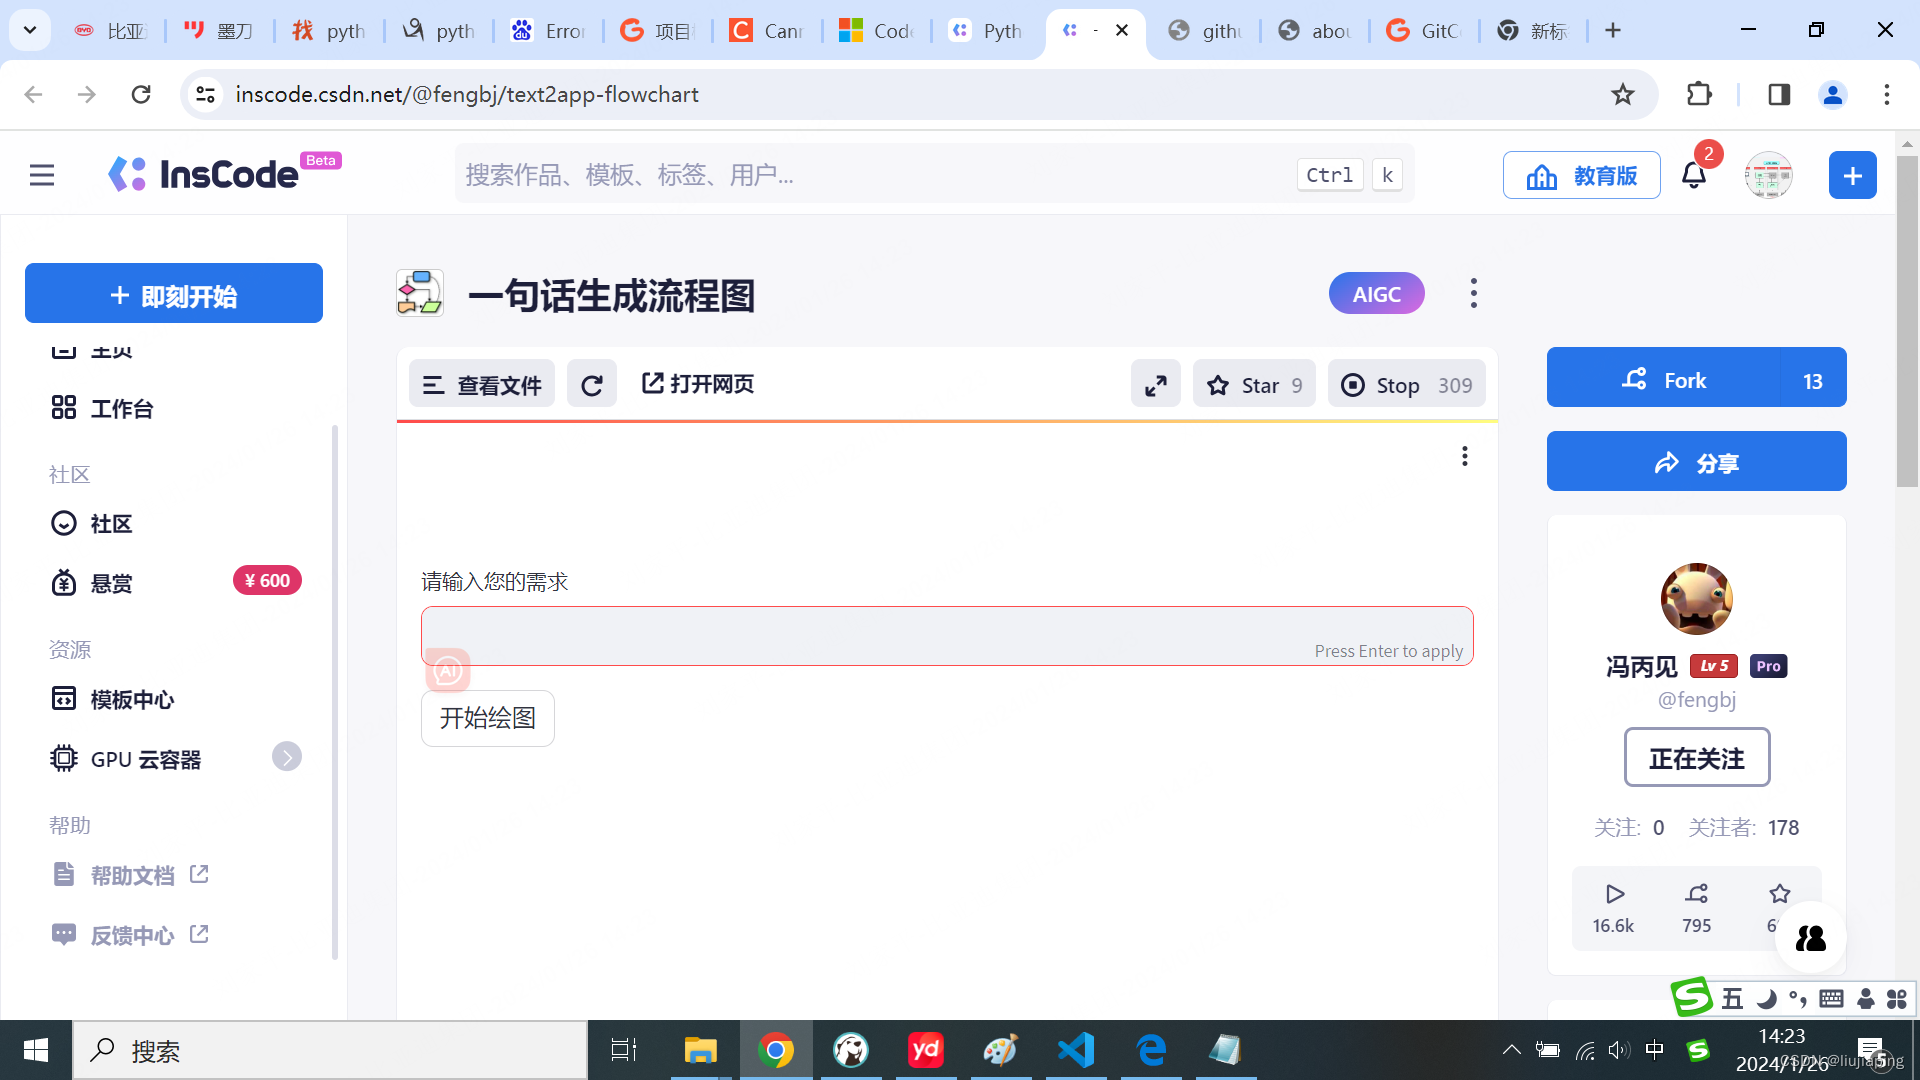The width and height of the screenshot is (1920, 1080).
Task: Open three-dot menu beside AIGC tag
Action: (x=1473, y=293)
